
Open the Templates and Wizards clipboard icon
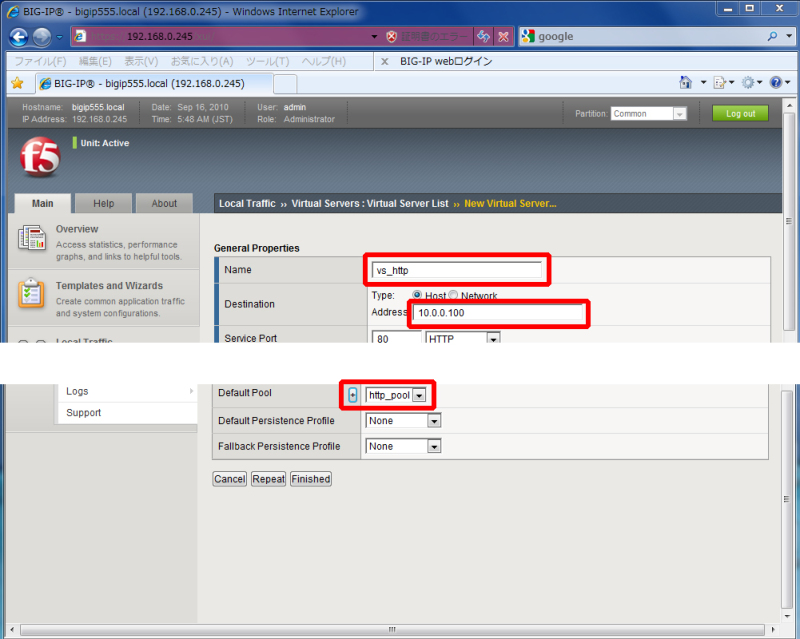pyautogui.click(x=33, y=294)
